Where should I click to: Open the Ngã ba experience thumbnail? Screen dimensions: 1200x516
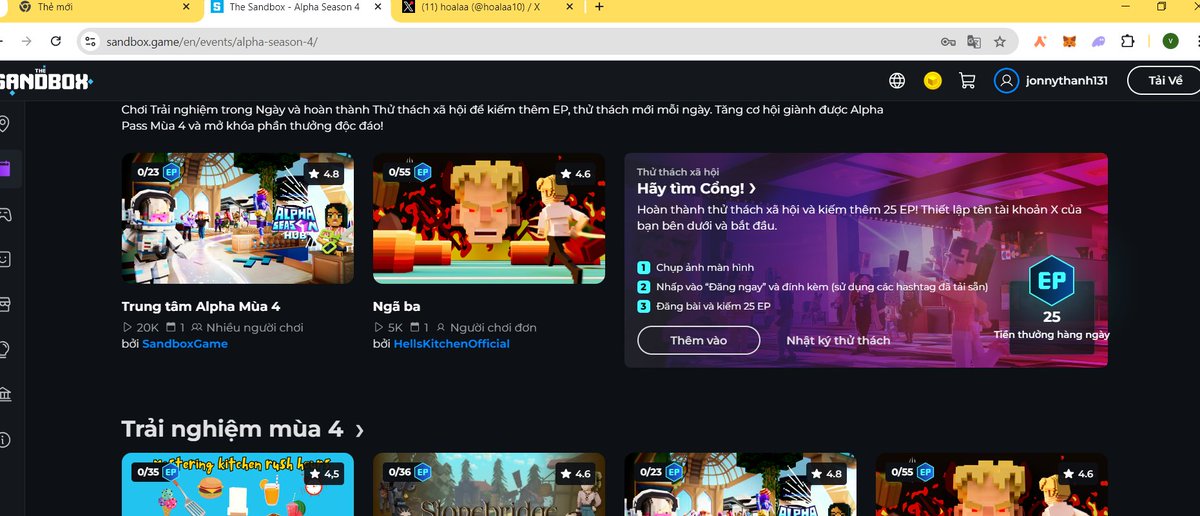488,218
